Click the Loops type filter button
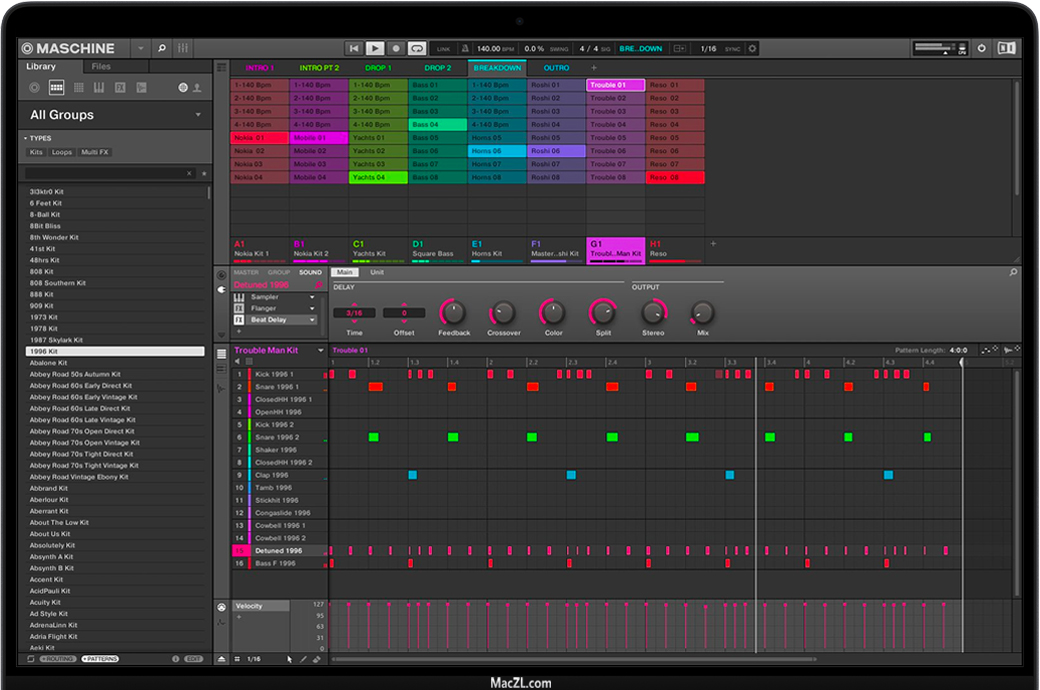The height and width of the screenshot is (690, 1040). pyautogui.click(x=62, y=152)
